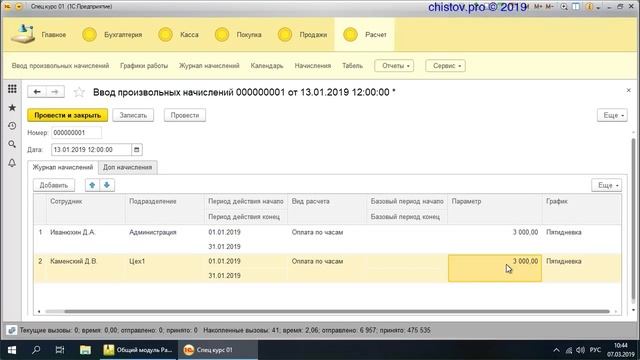Image resolution: width=640 pixels, height=360 pixels.
Task: Open the Продажи section
Action: [x=302, y=35]
